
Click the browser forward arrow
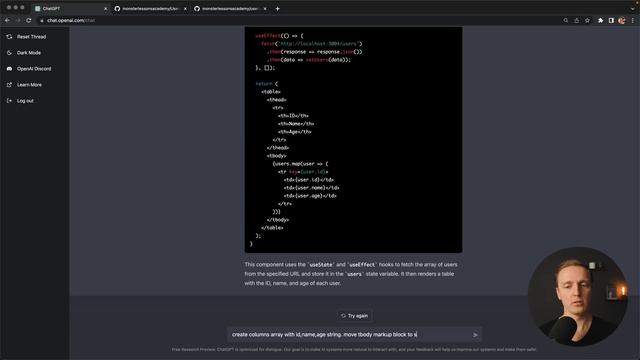18,20
